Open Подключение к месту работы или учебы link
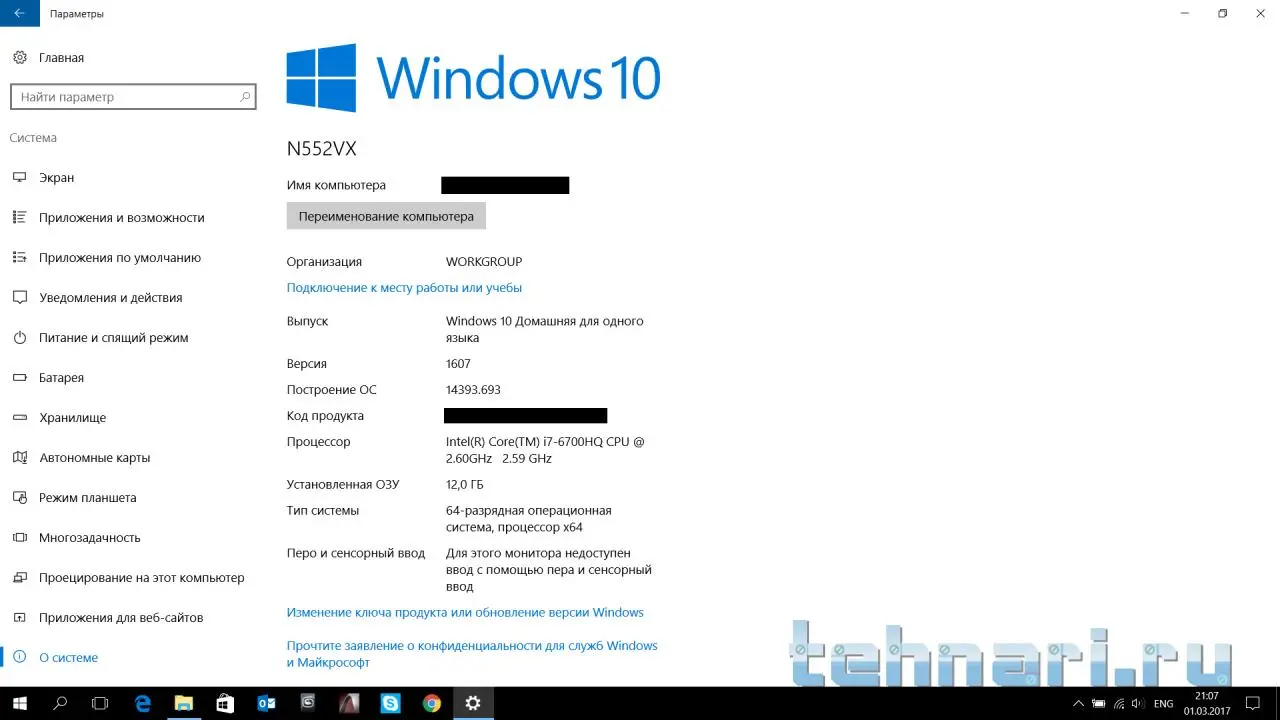This screenshot has width=1280, height=720. click(x=404, y=288)
